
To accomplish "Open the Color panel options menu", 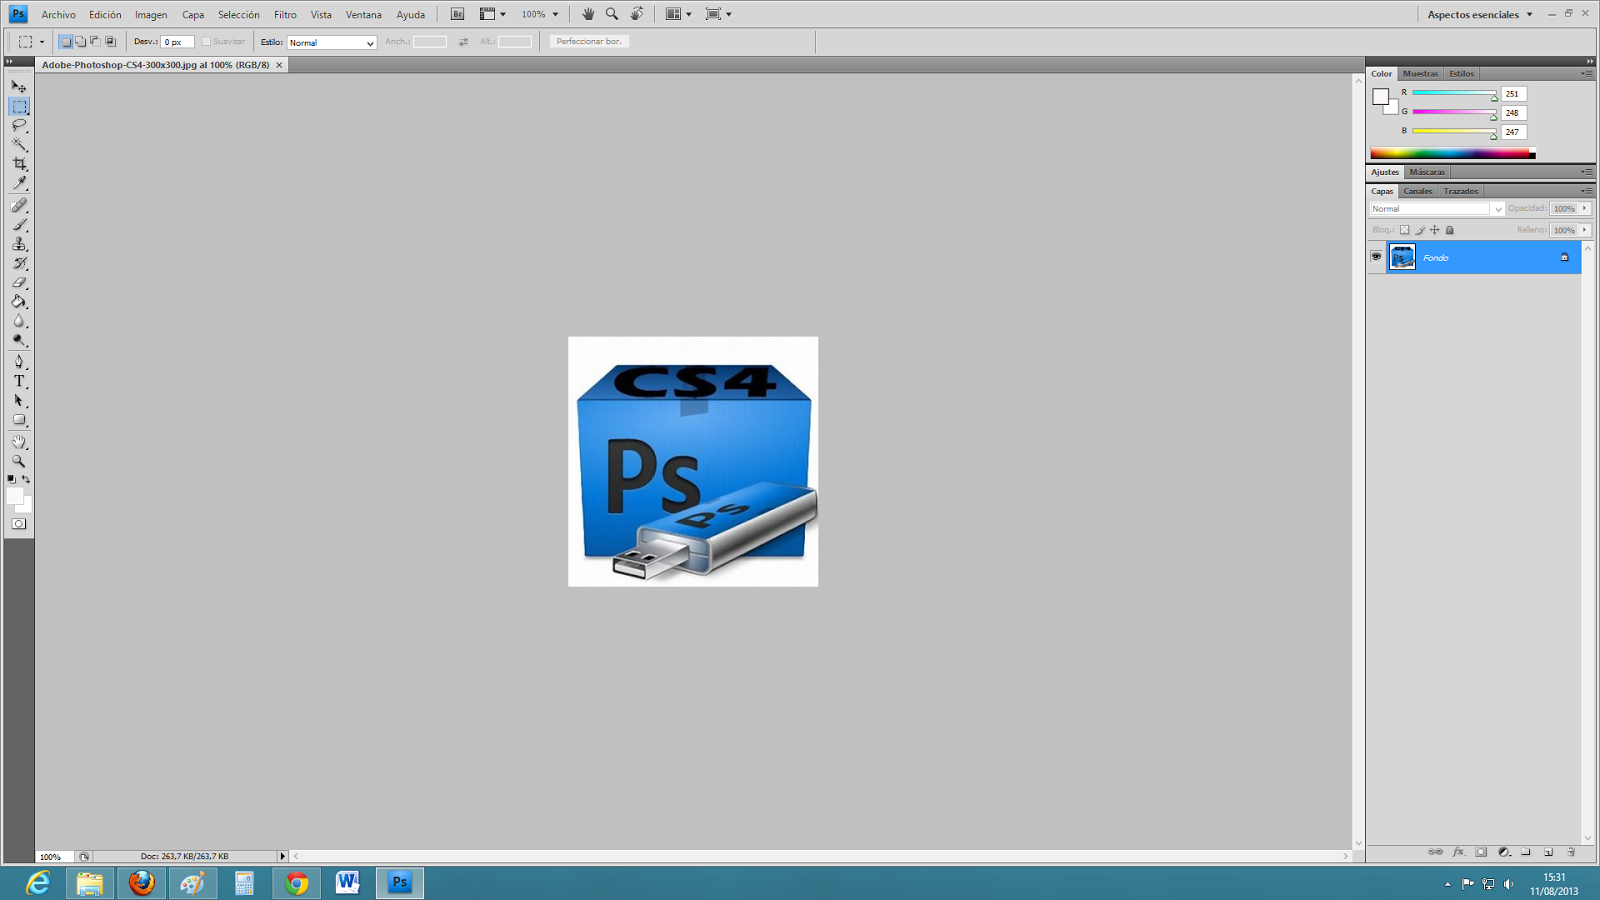I will (1587, 74).
